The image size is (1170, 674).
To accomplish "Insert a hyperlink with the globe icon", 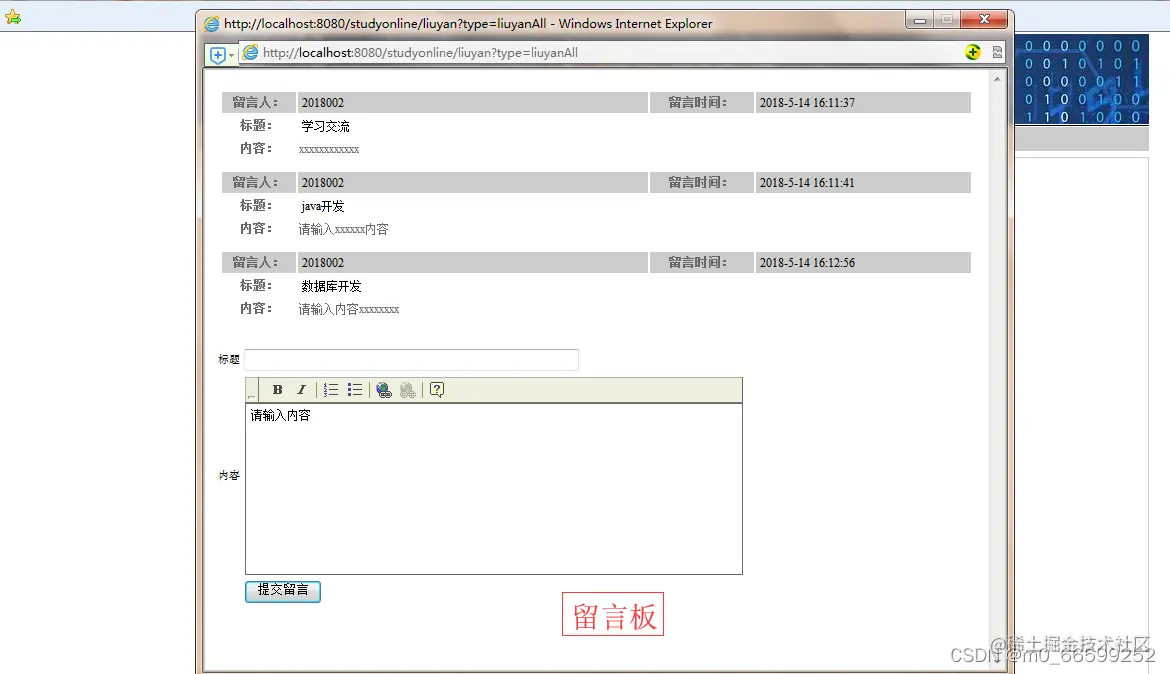I will [384, 390].
